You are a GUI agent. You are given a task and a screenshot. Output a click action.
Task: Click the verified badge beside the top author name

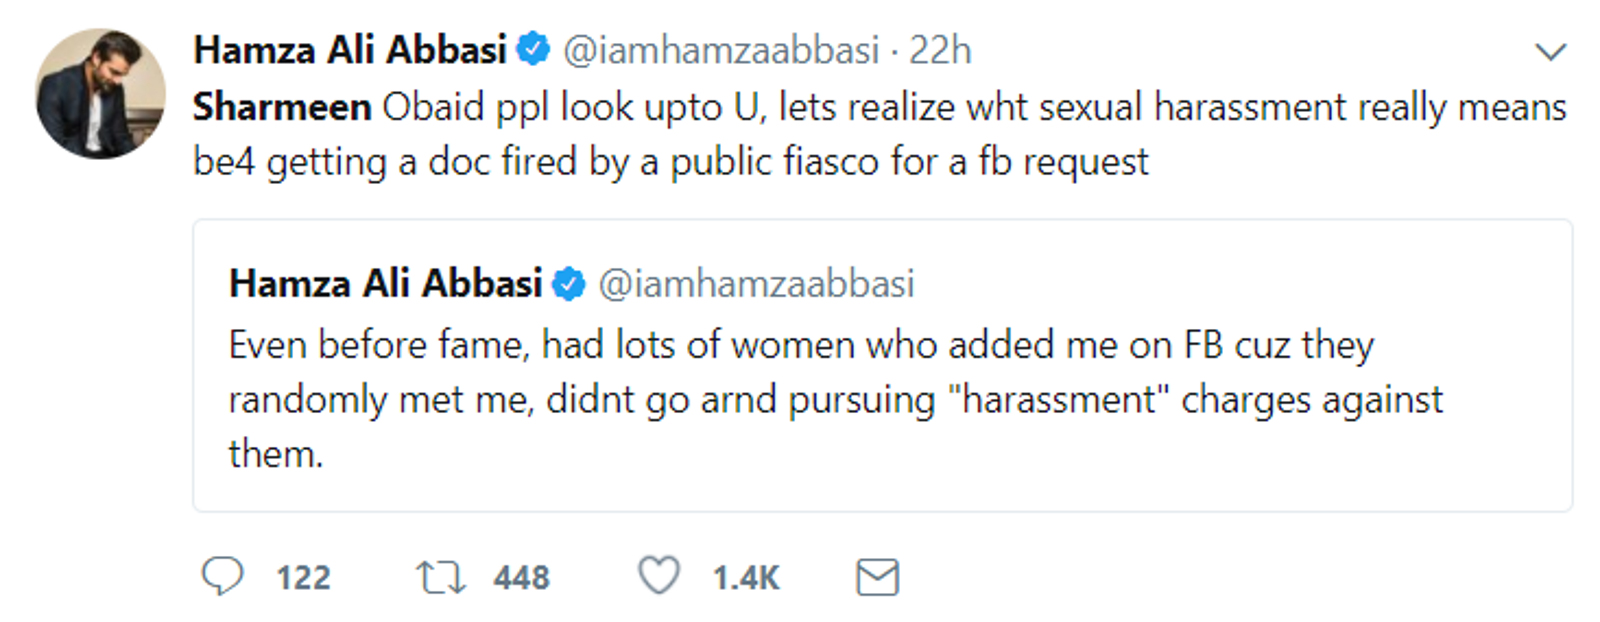coord(533,49)
